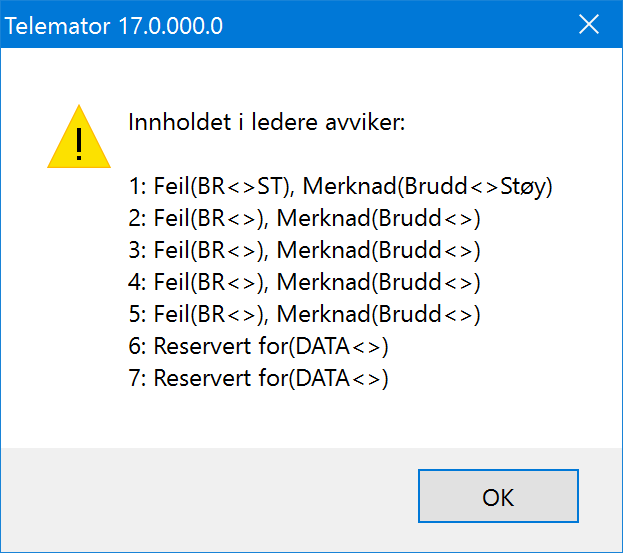Click 'Reservert for(DATA<>)' in line 7
This screenshot has height=553, width=623.
[x=271, y=378]
